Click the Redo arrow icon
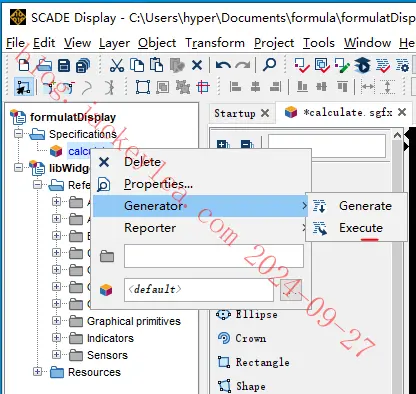This screenshot has height=394, width=416. point(243,65)
